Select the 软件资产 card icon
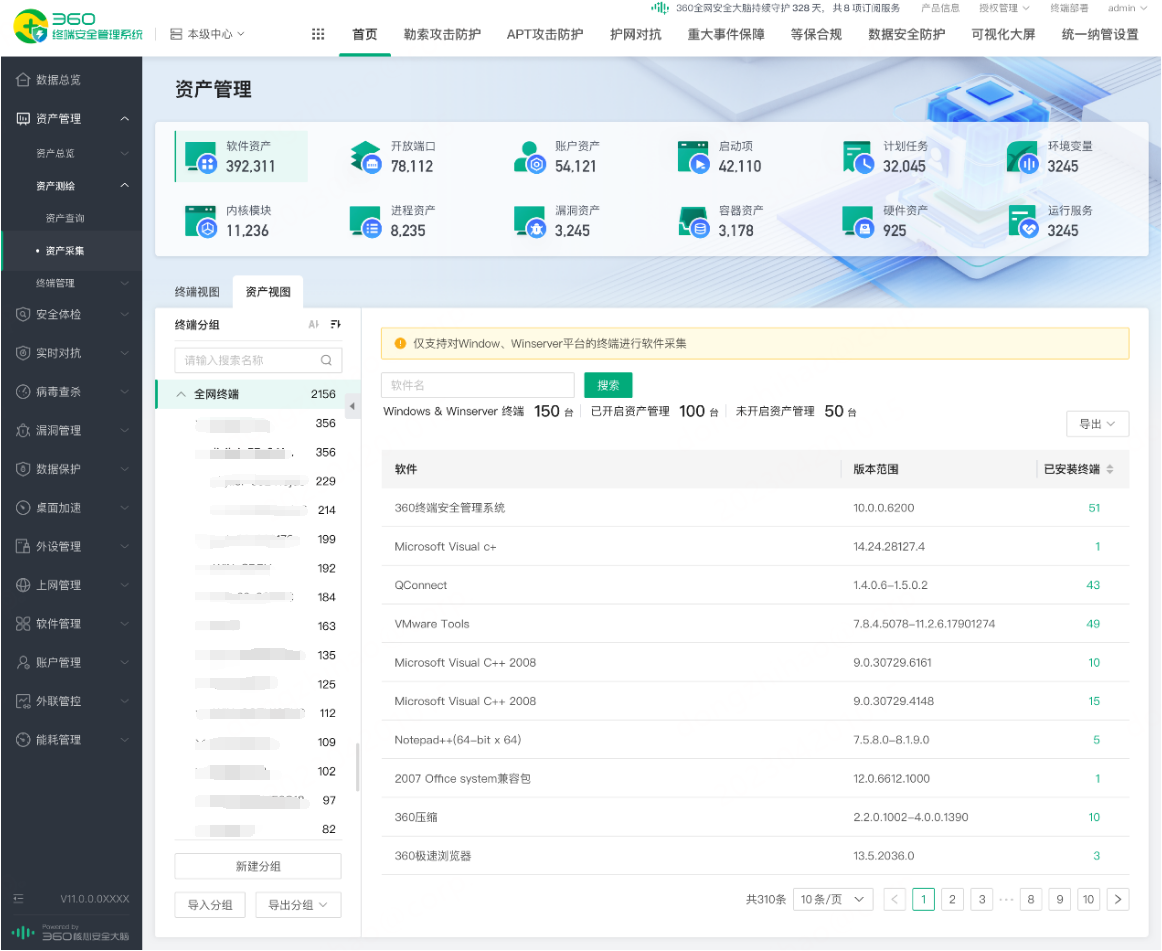The image size is (1162, 951). pyautogui.click(x=201, y=156)
